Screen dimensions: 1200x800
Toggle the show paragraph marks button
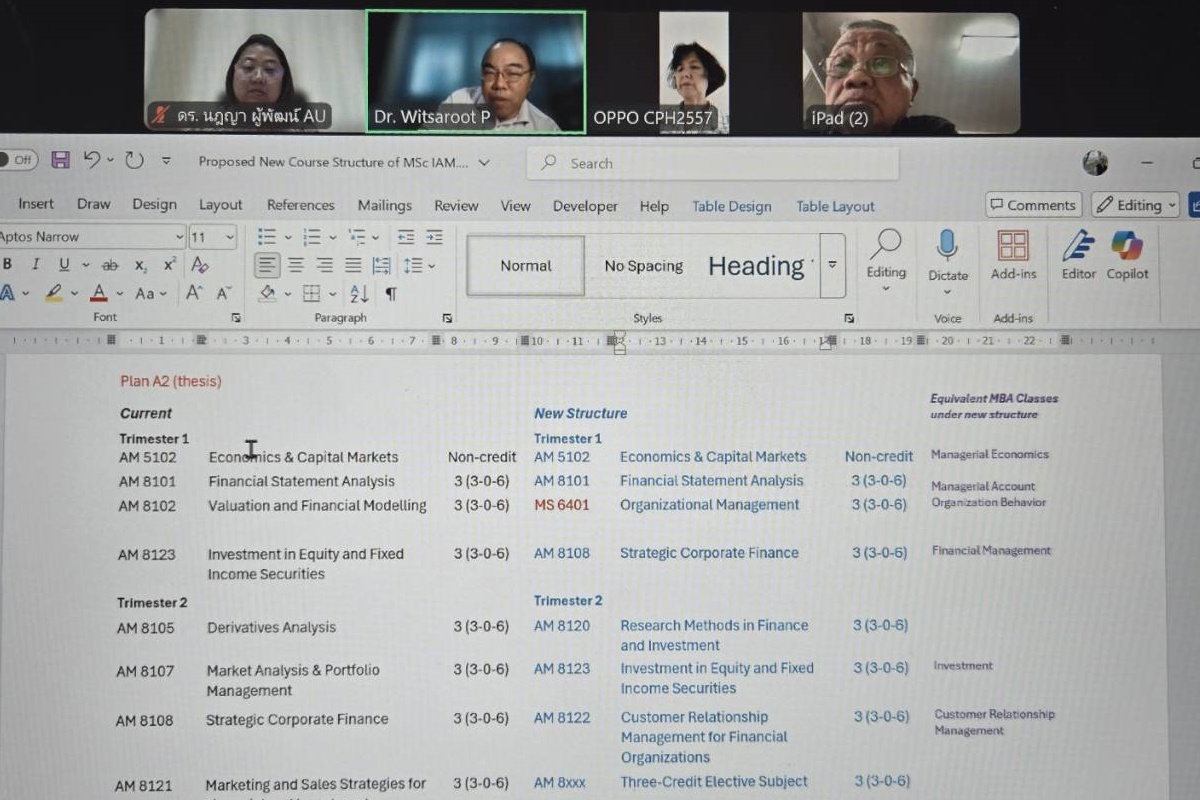tap(391, 294)
